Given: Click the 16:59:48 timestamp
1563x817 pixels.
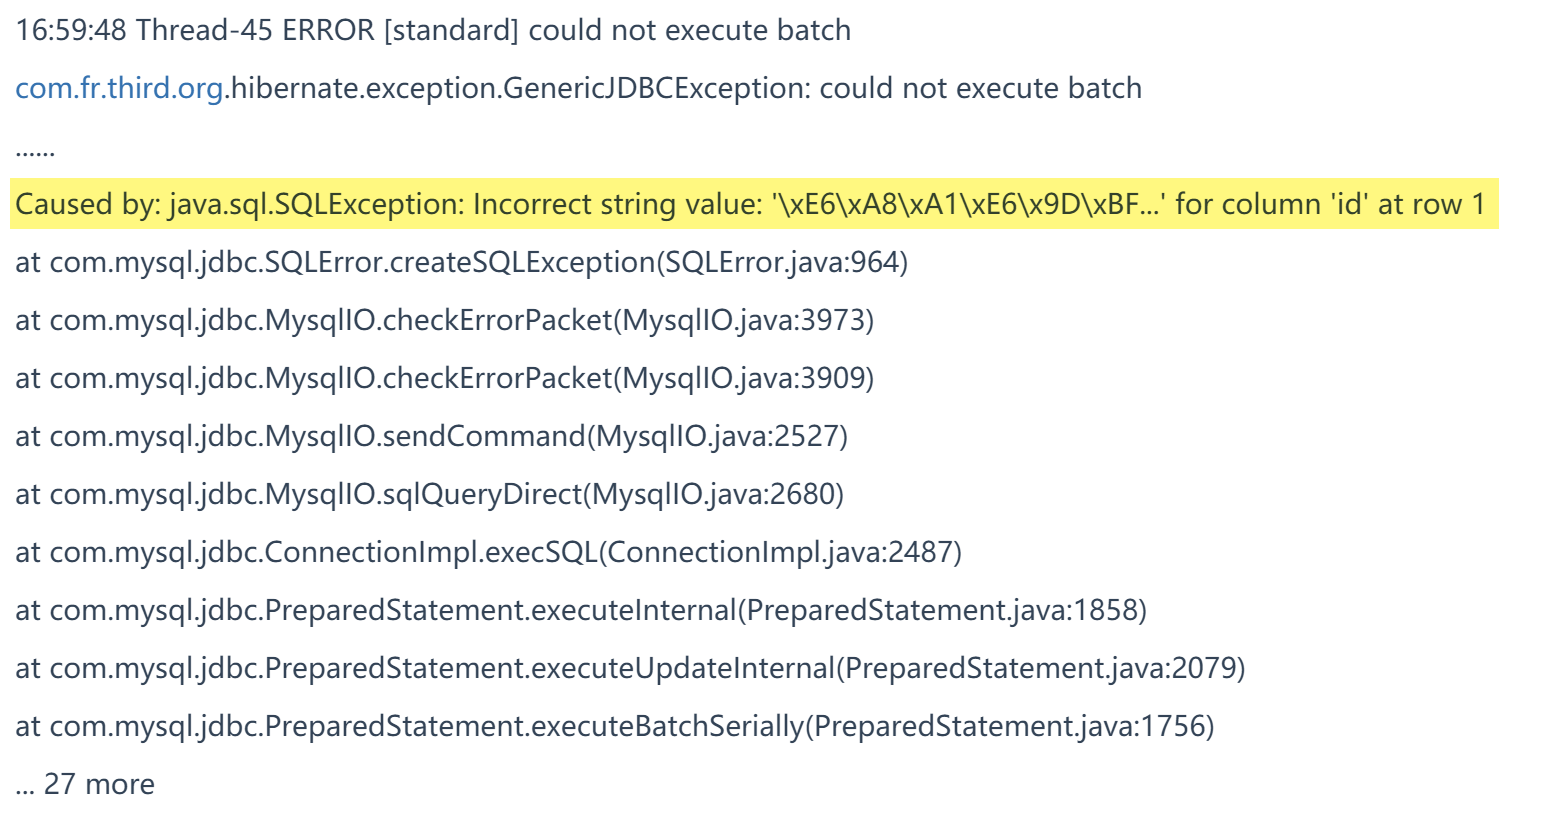Looking at the screenshot, I should pyautogui.click(x=71, y=31).
